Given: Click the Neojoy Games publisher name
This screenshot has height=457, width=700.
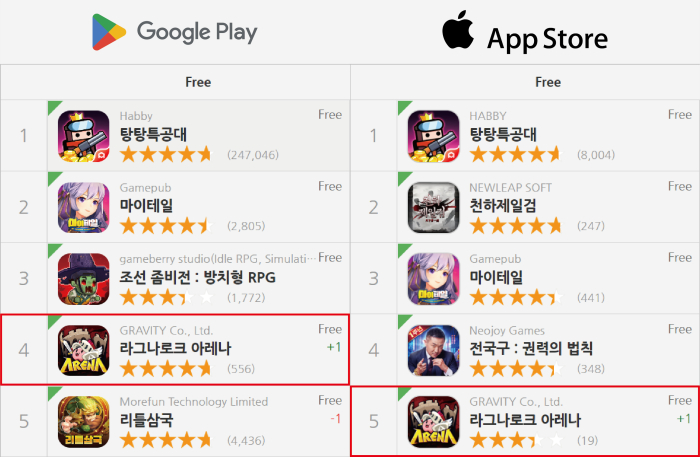Looking at the screenshot, I should [x=507, y=331].
